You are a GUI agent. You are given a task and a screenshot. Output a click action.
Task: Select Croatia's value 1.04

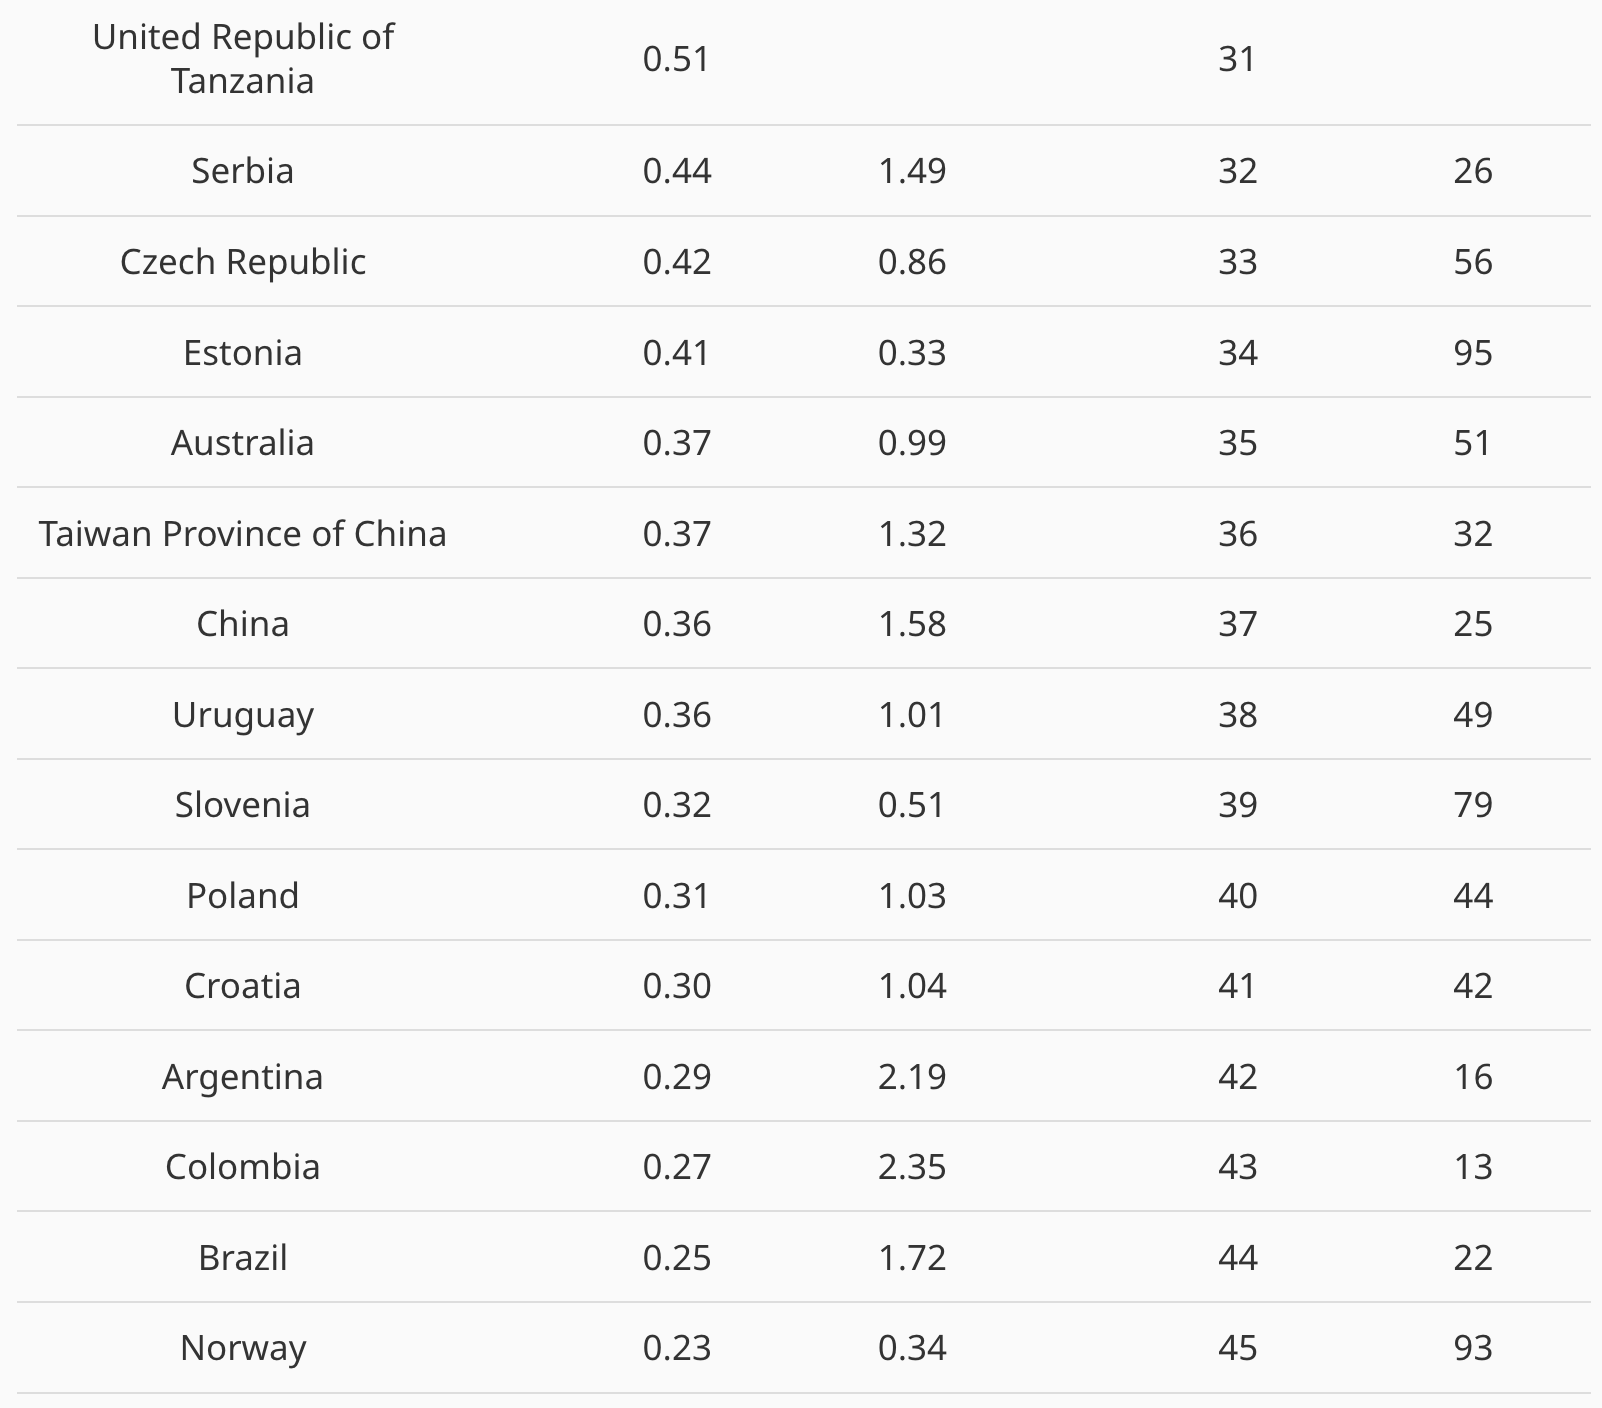pos(912,986)
